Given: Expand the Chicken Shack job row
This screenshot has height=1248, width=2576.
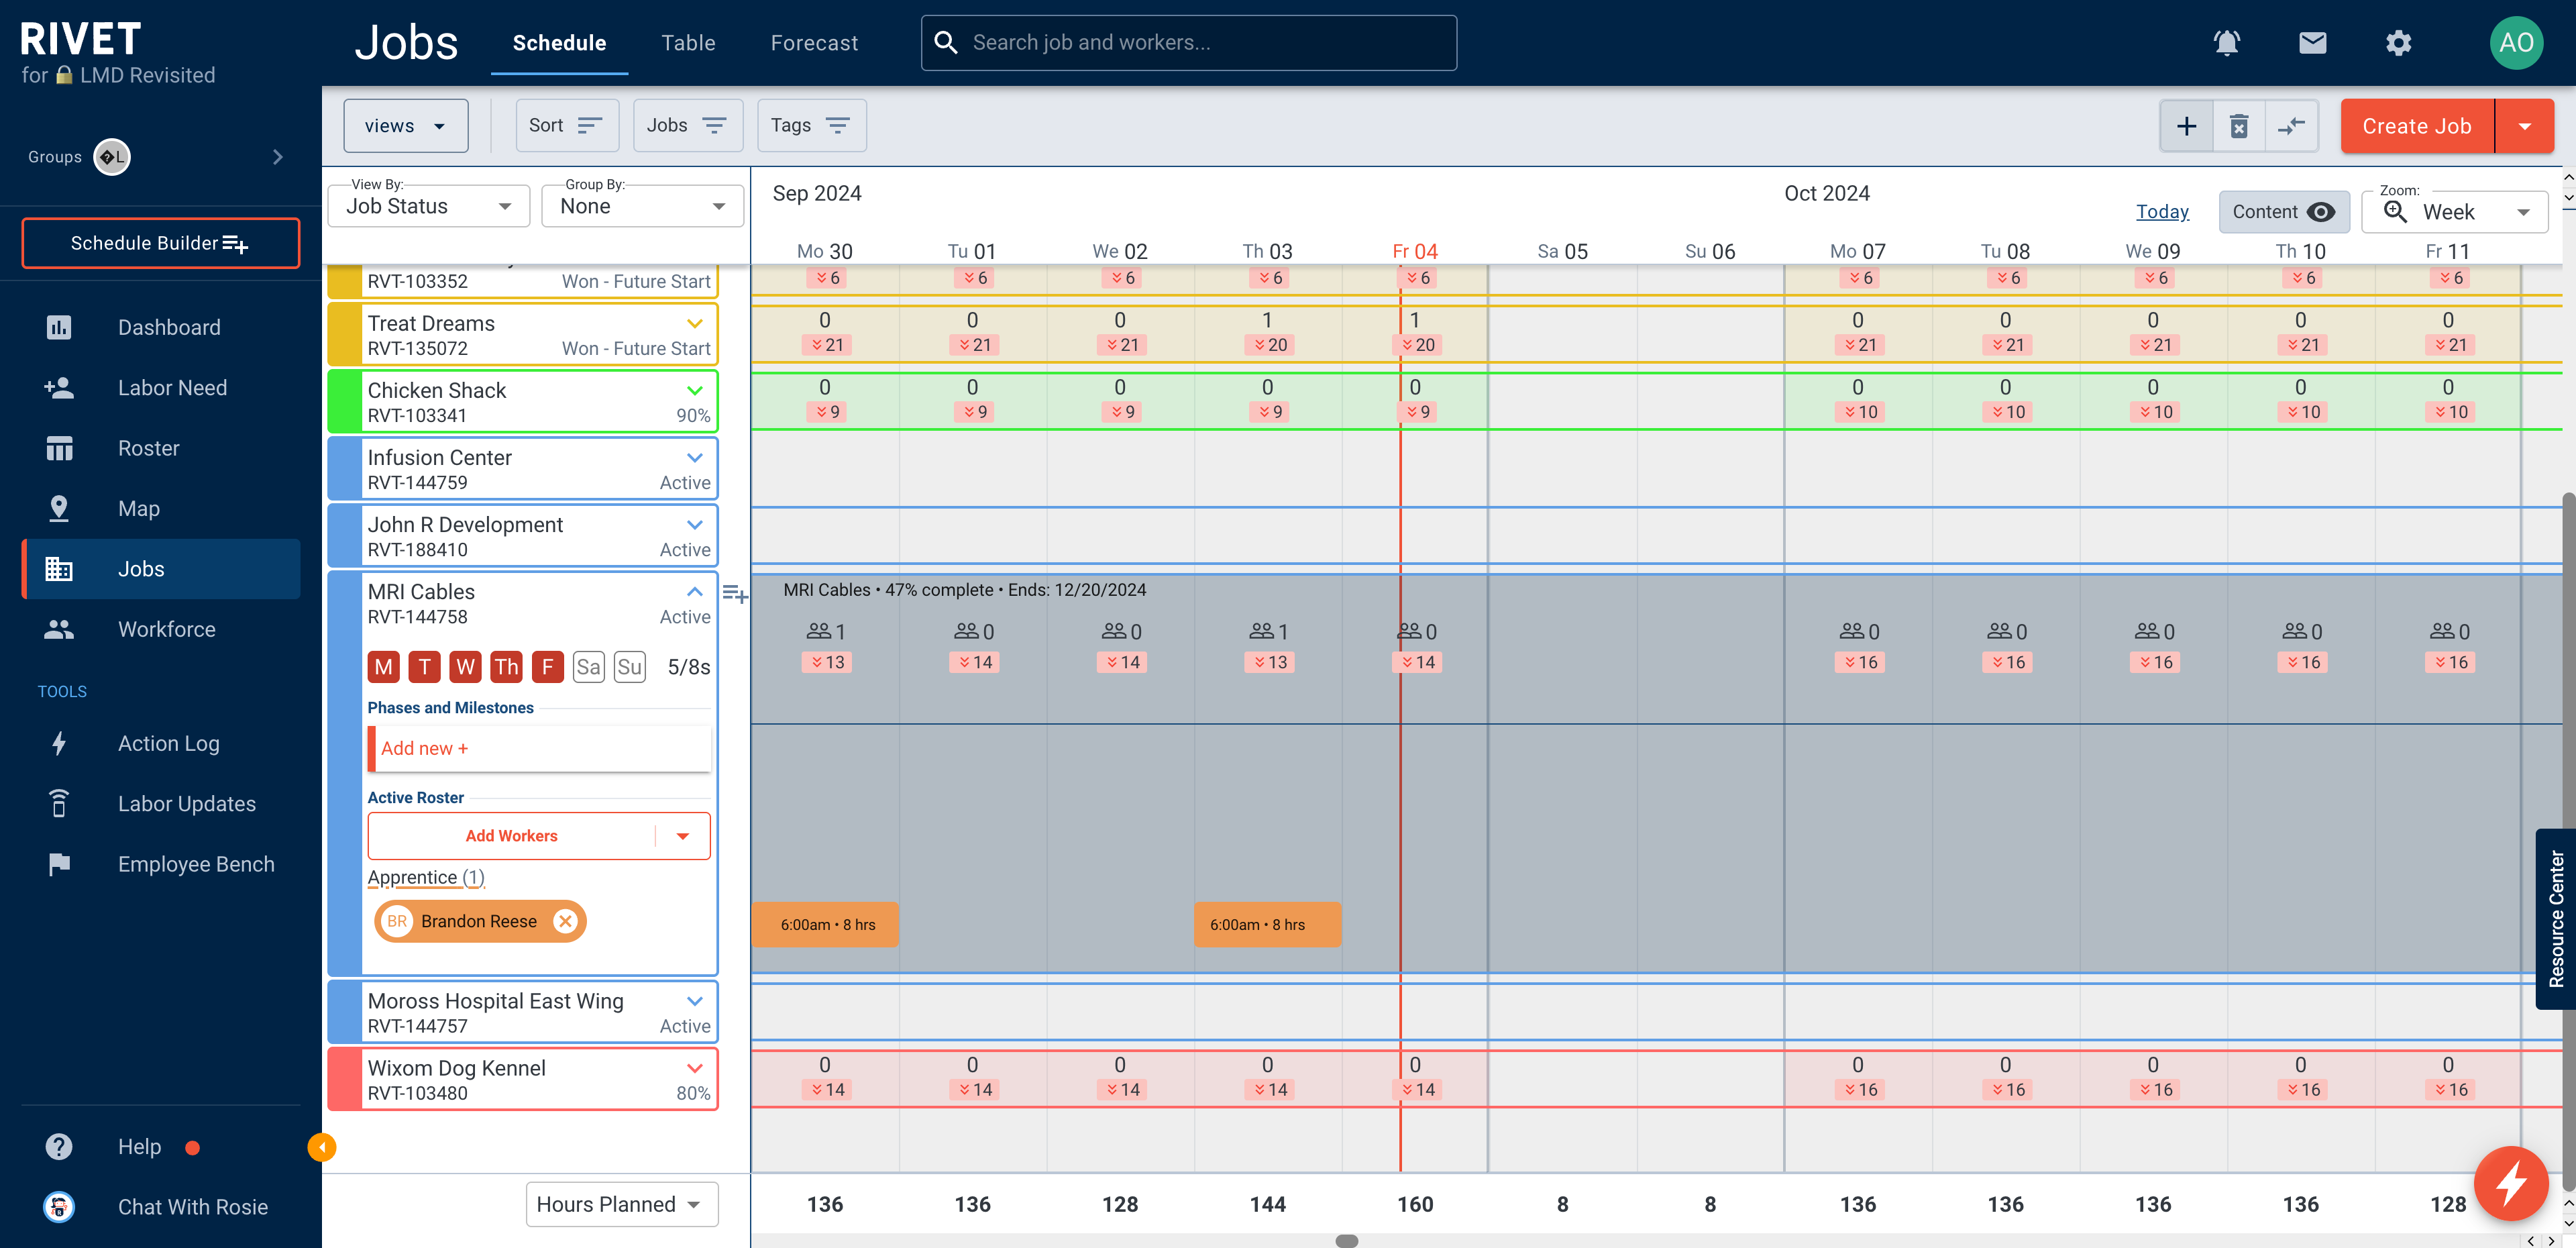Looking at the screenshot, I should 695,390.
